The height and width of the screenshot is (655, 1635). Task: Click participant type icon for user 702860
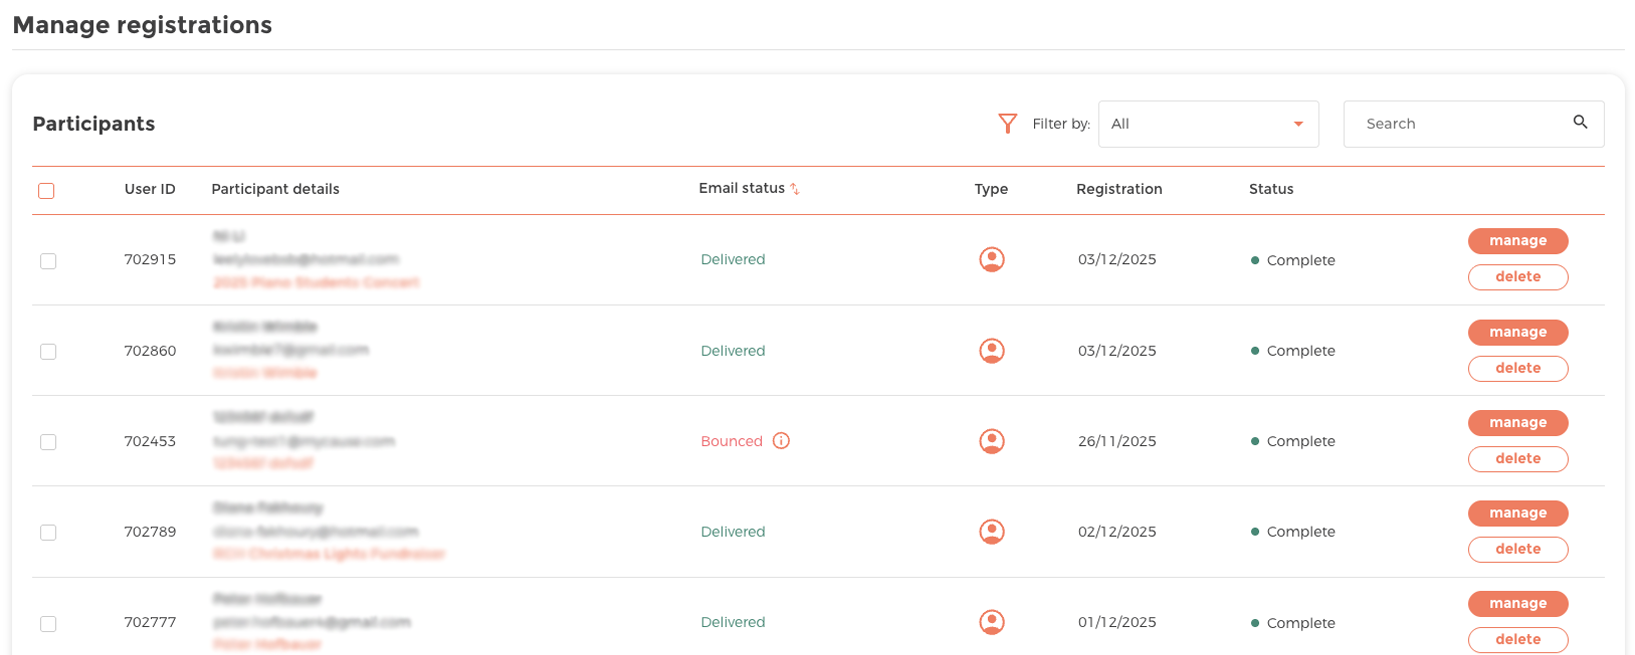[992, 351]
